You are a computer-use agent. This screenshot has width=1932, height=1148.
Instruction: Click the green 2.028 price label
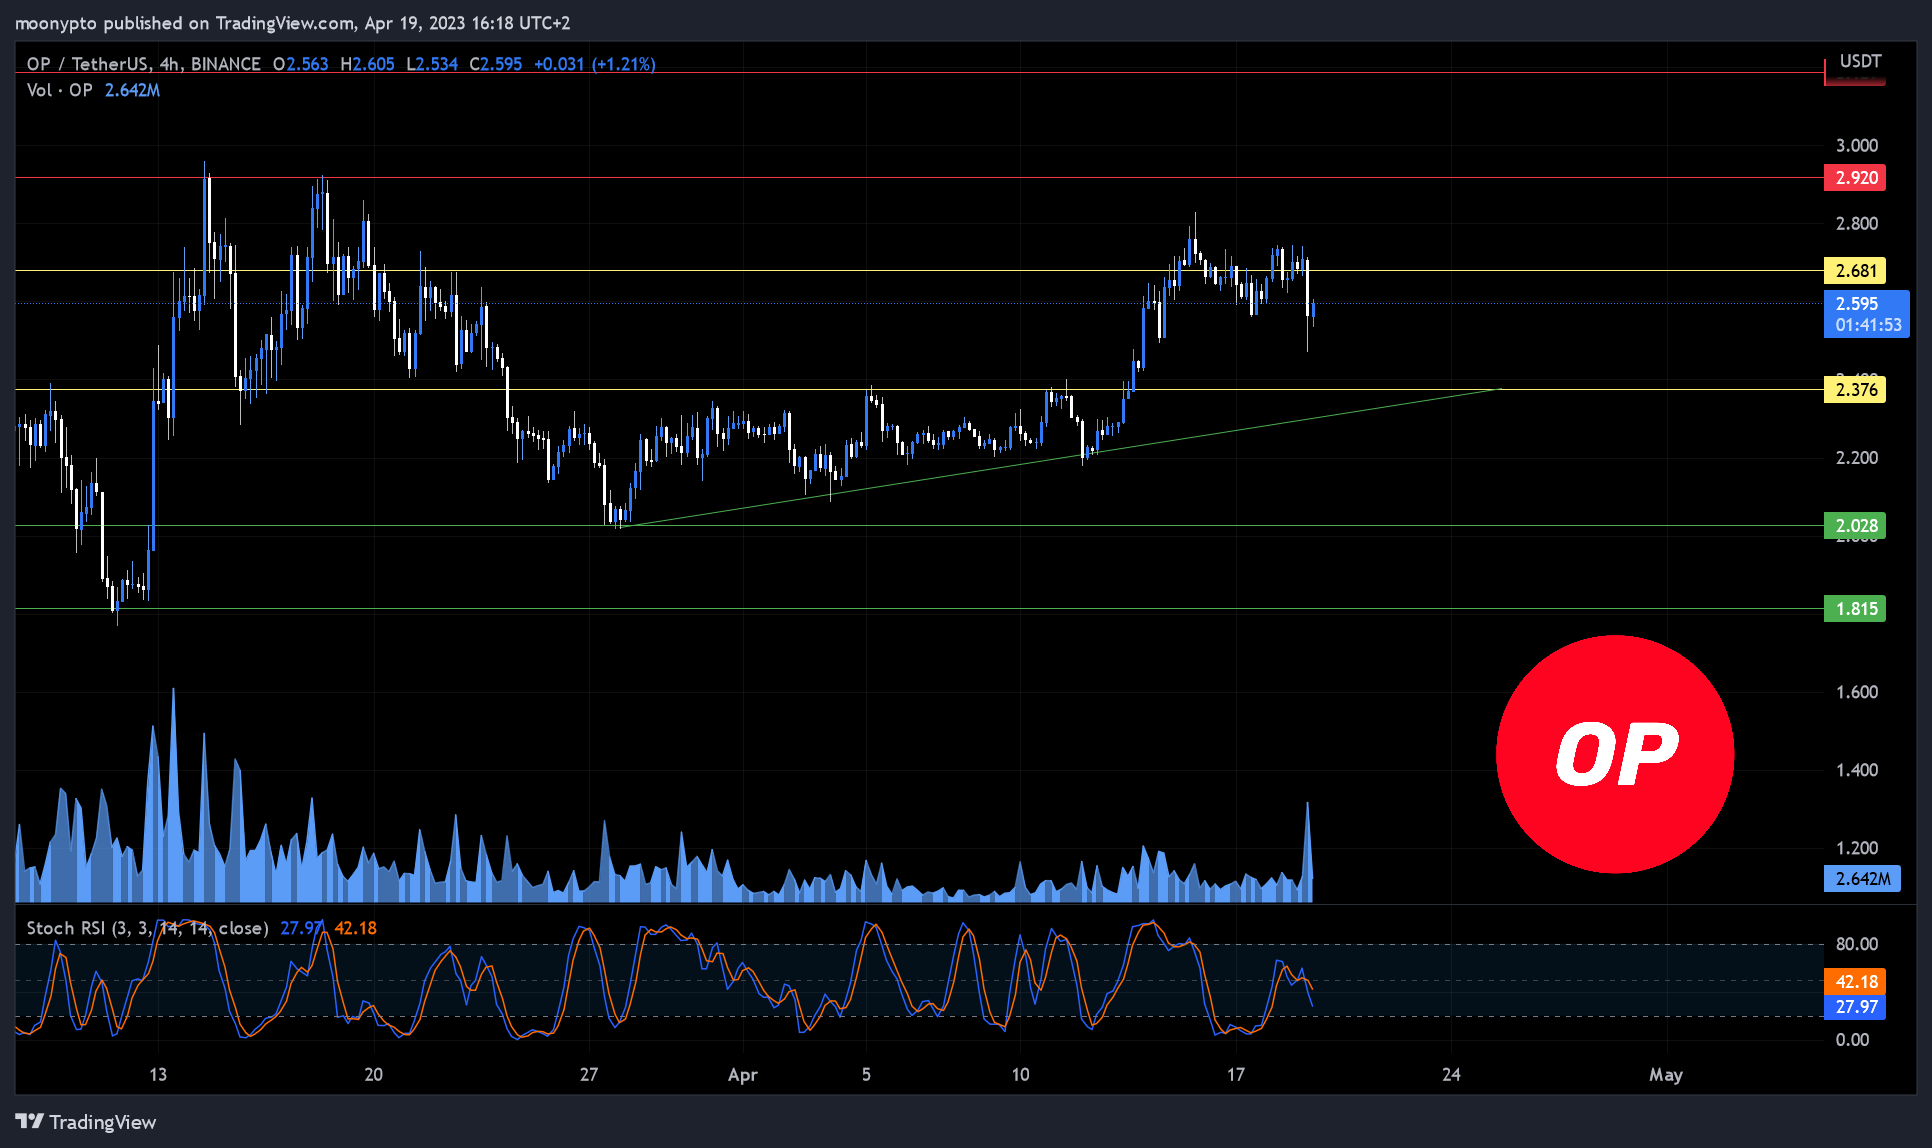pyautogui.click(x=1855, y=526)
